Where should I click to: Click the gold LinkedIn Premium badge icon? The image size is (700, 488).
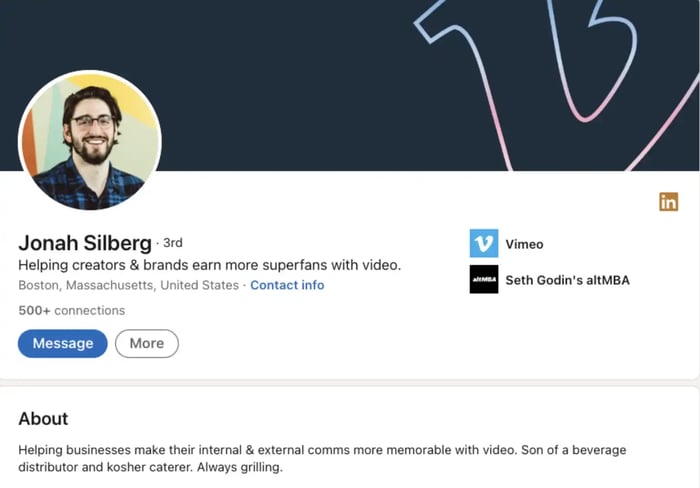(668, 202)
